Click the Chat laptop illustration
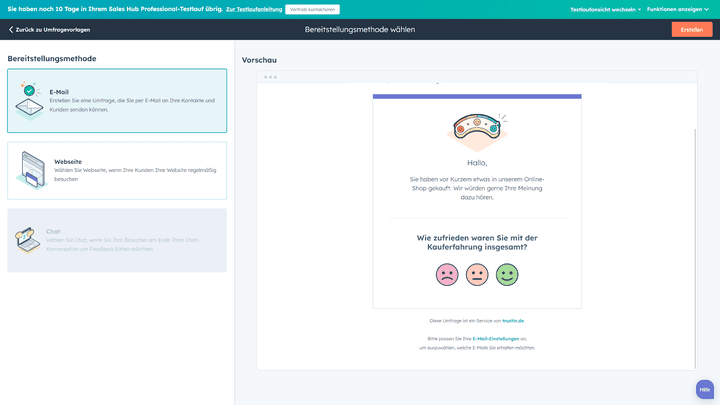This screenshot has height=405, width=720. click(28, 240)
